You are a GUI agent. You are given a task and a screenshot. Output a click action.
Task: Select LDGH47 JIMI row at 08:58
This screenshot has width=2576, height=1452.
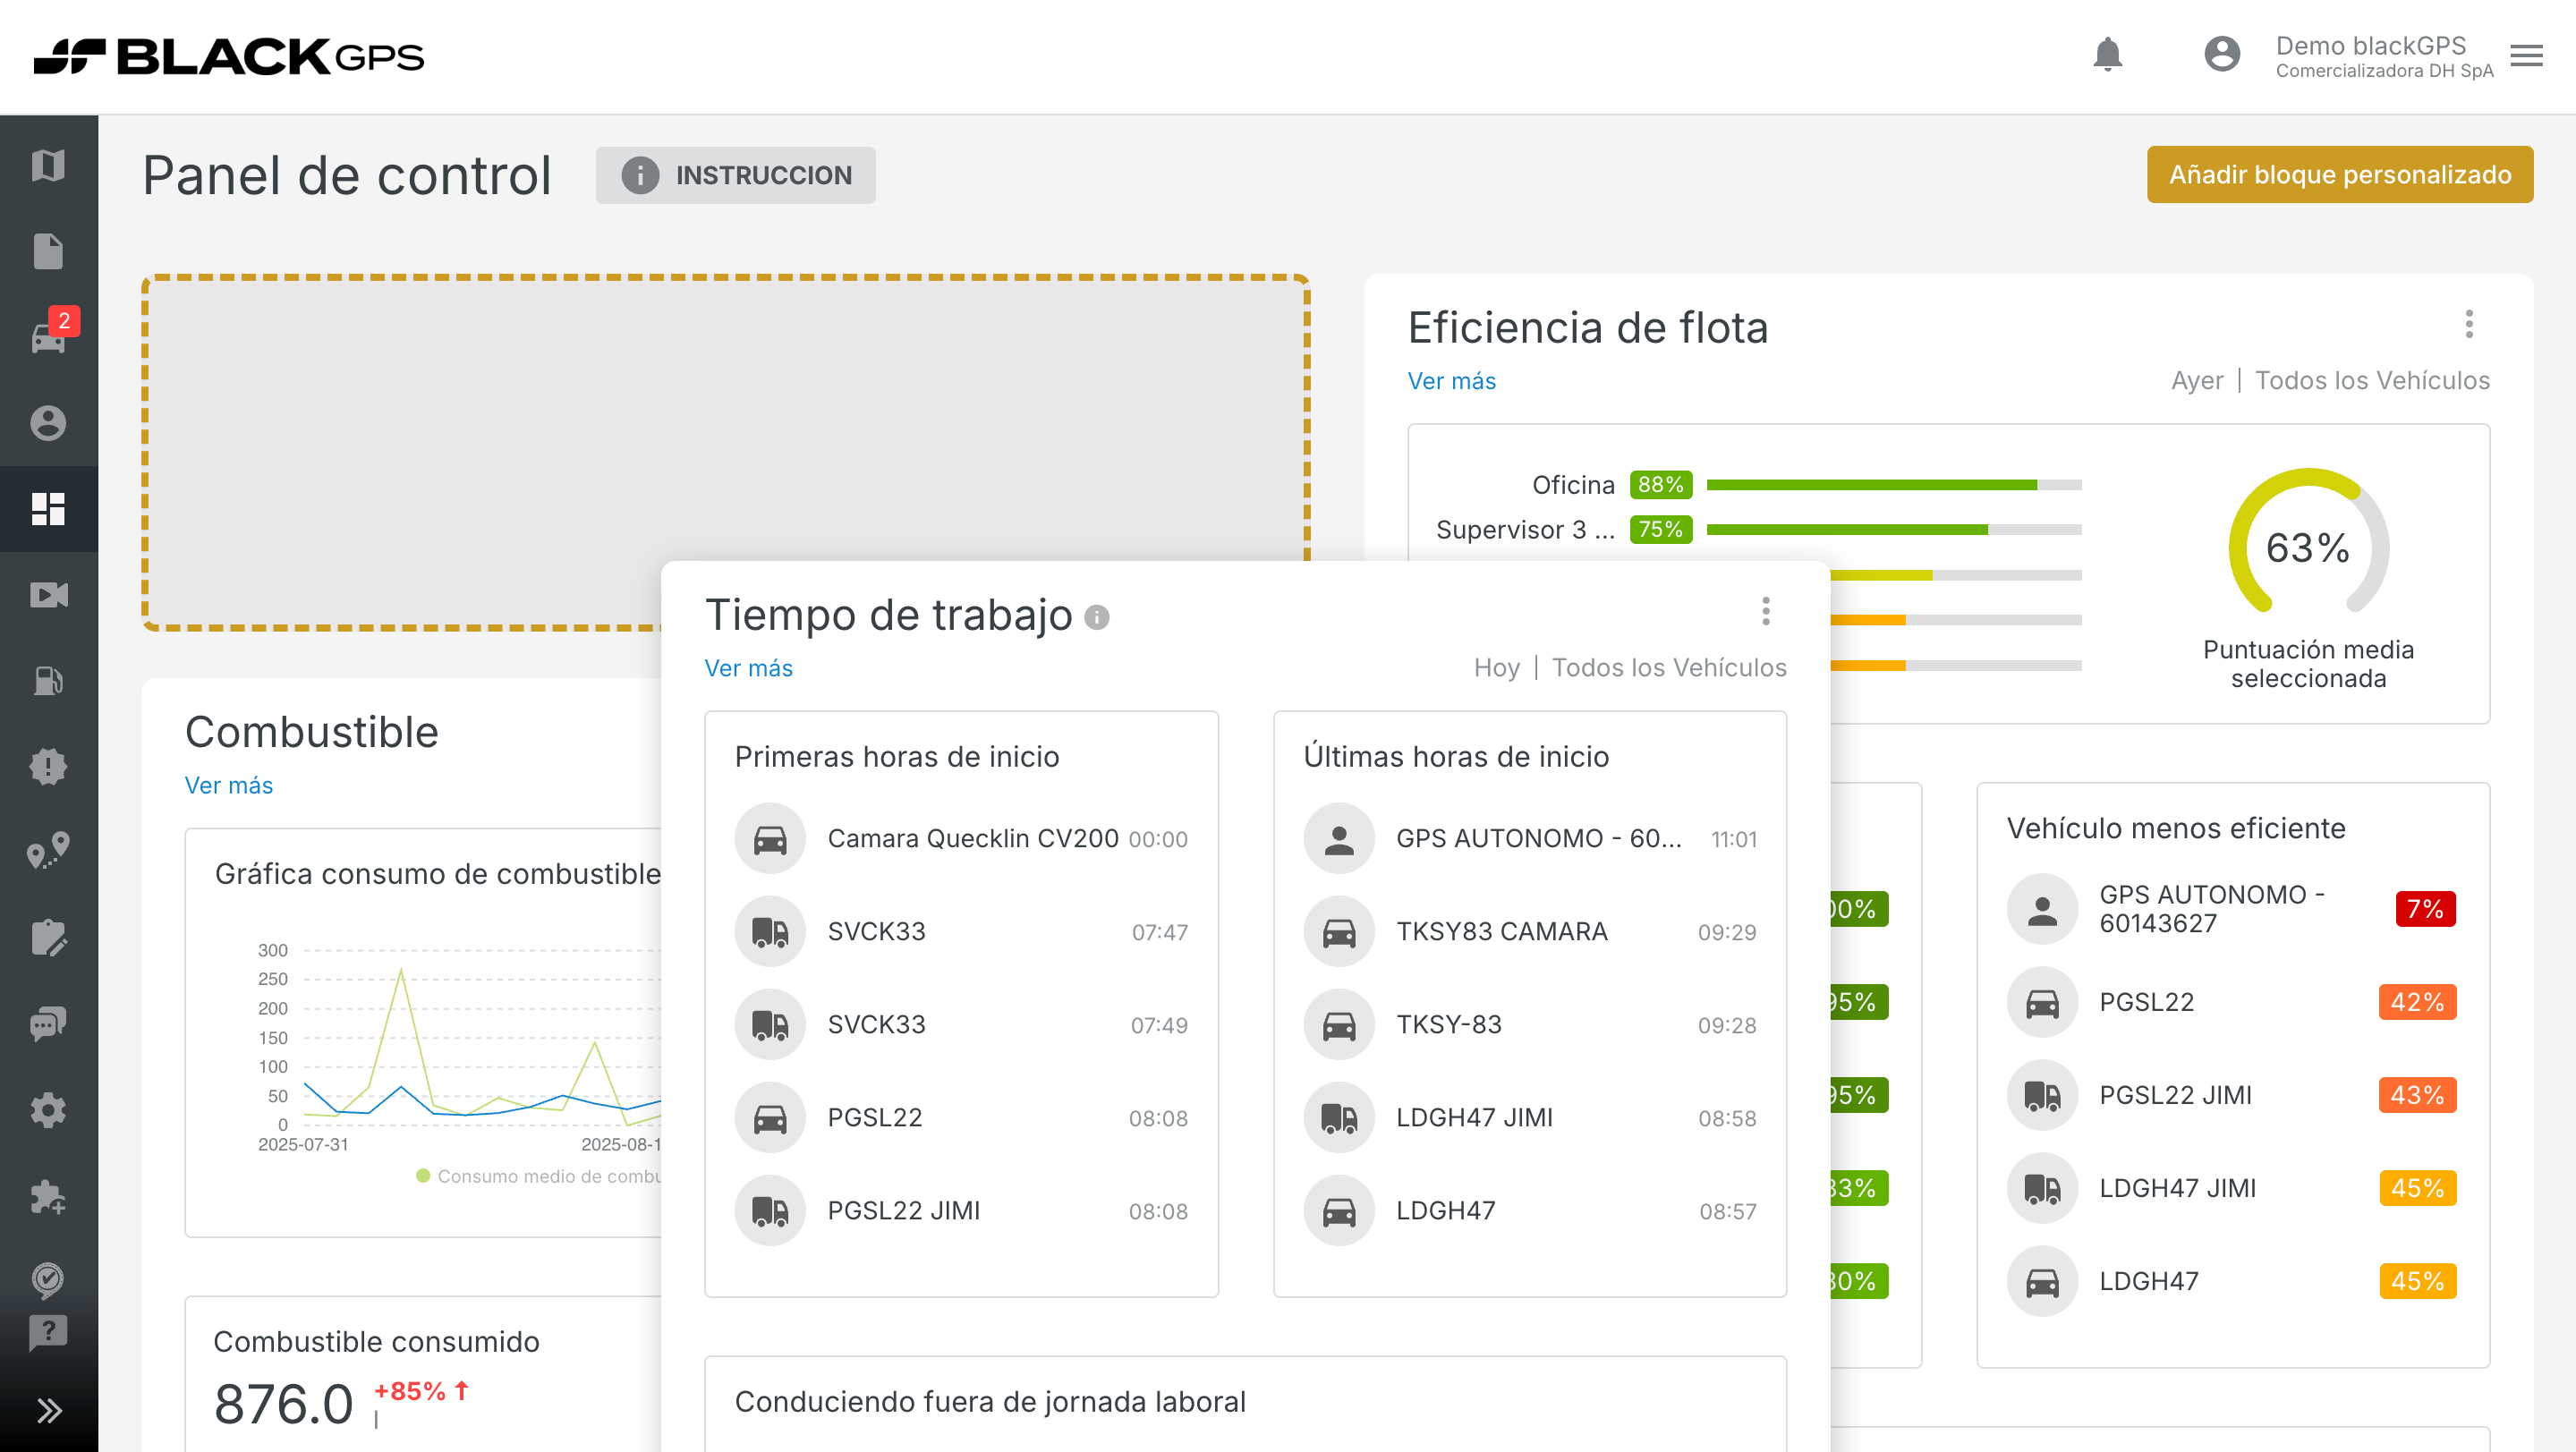click(1530, 1118)
